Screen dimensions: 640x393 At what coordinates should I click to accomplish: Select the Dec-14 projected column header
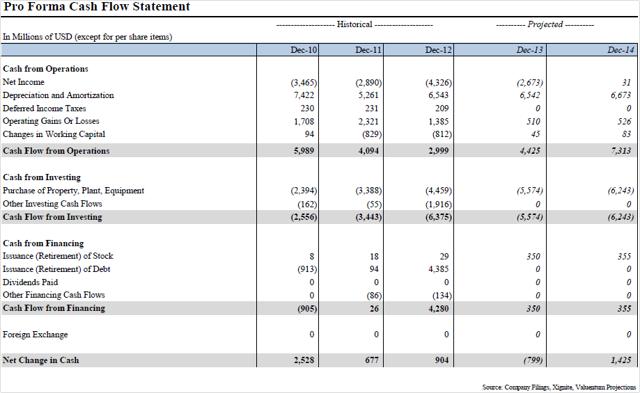621,50
